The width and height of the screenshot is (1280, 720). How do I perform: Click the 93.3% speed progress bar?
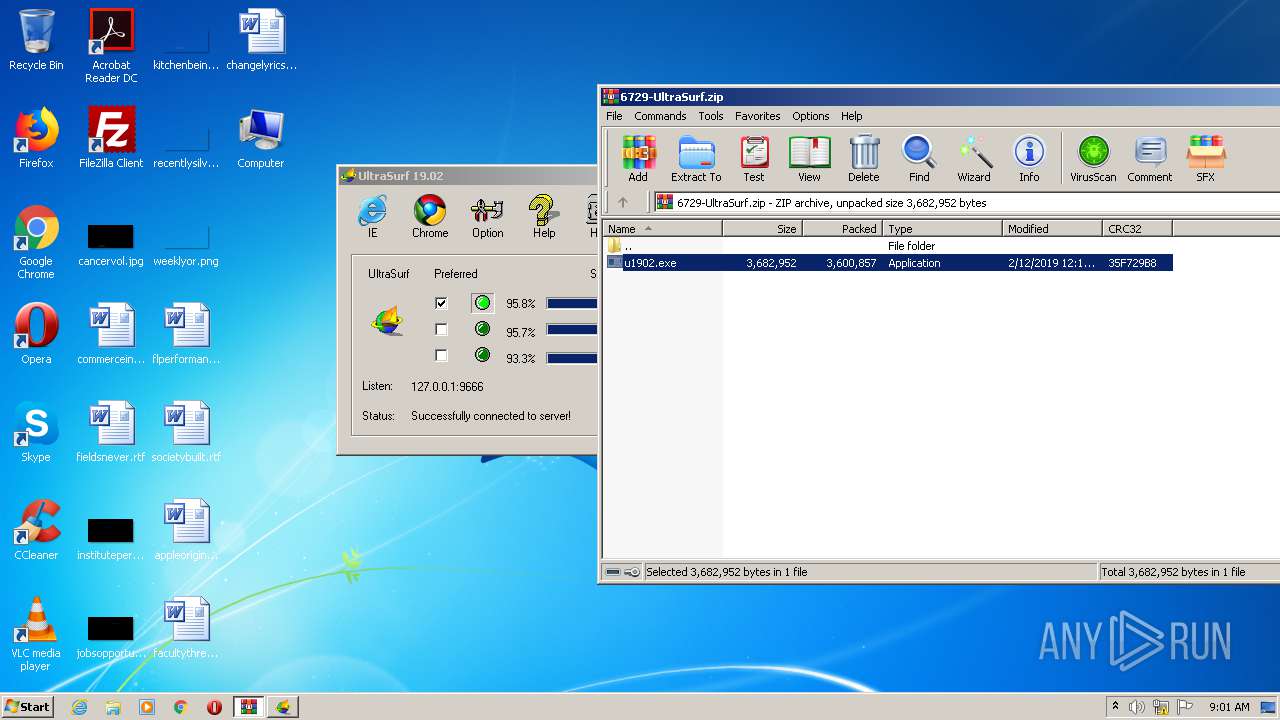click(572, 357)
